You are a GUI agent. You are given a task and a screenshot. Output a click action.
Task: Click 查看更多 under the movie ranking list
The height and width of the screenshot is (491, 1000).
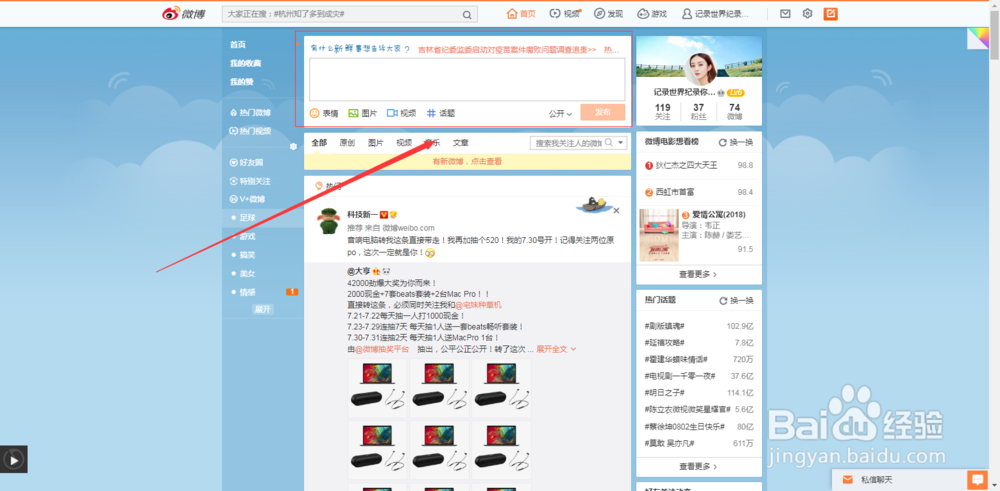698,274
